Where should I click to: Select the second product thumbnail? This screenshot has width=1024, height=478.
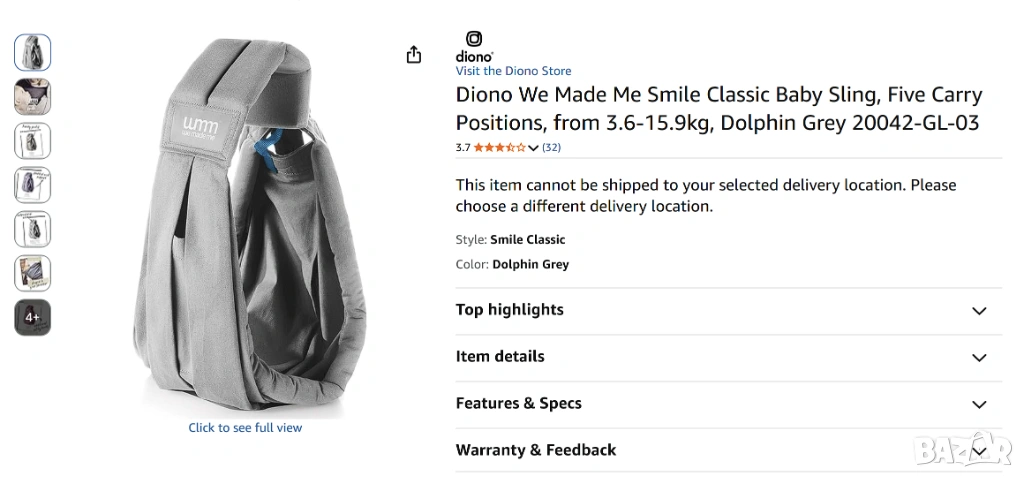pyautogui.click(x=33, y=97)
